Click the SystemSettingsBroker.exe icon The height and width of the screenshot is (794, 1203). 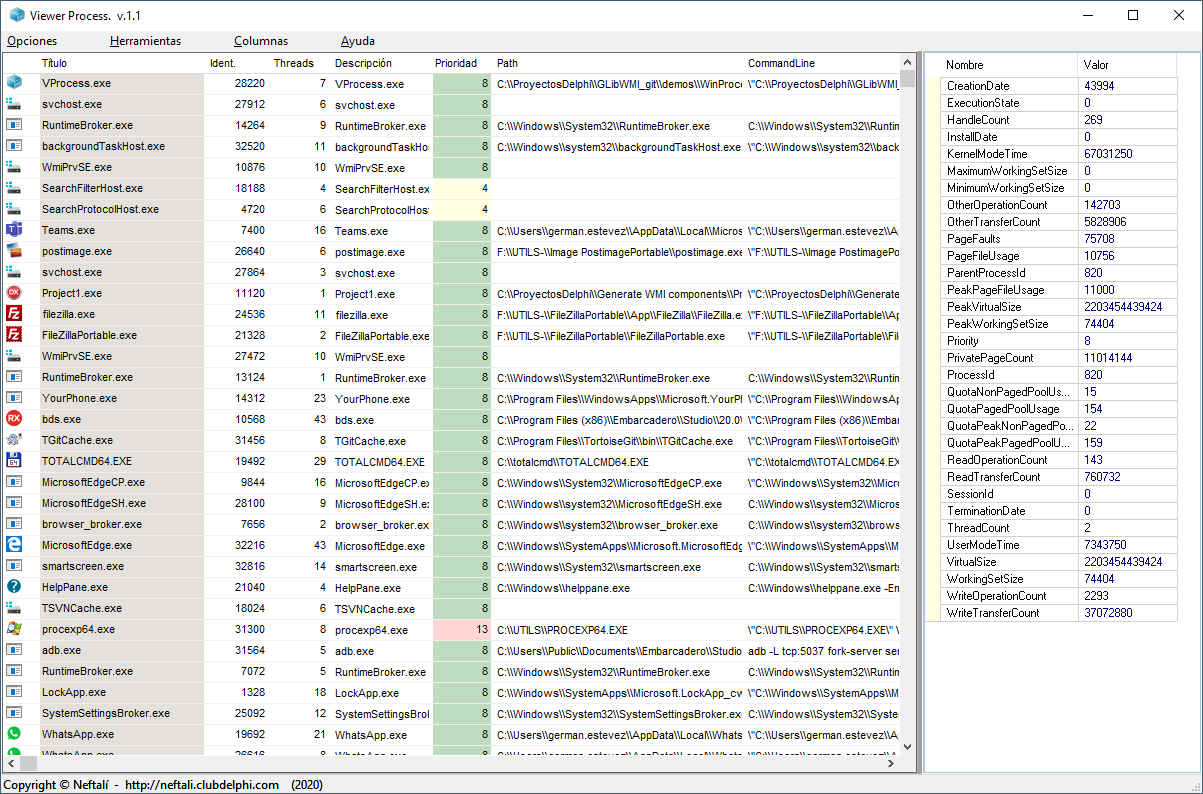(x=14, y=713)
